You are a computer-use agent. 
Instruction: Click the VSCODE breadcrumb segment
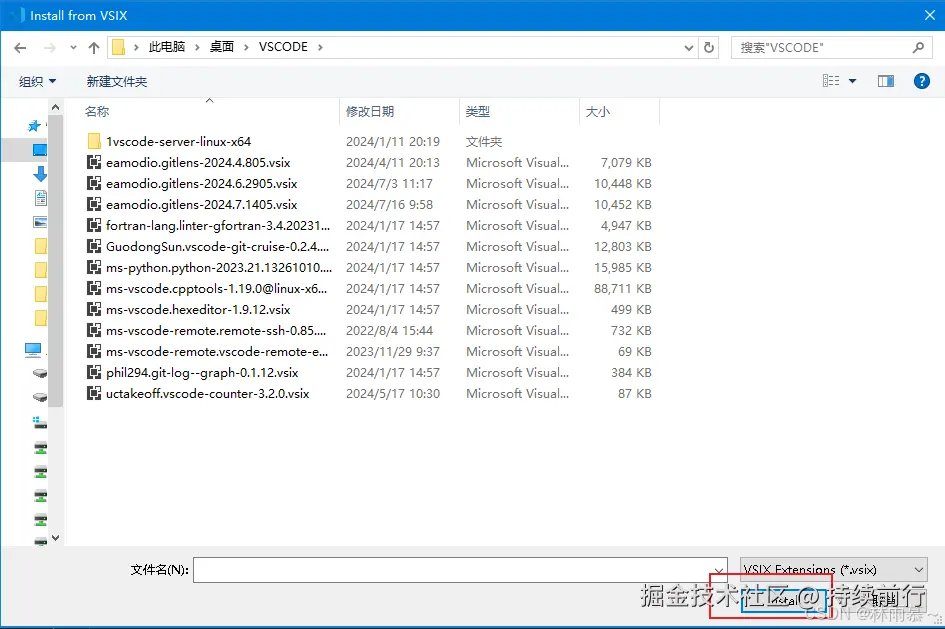coord(283,47)
